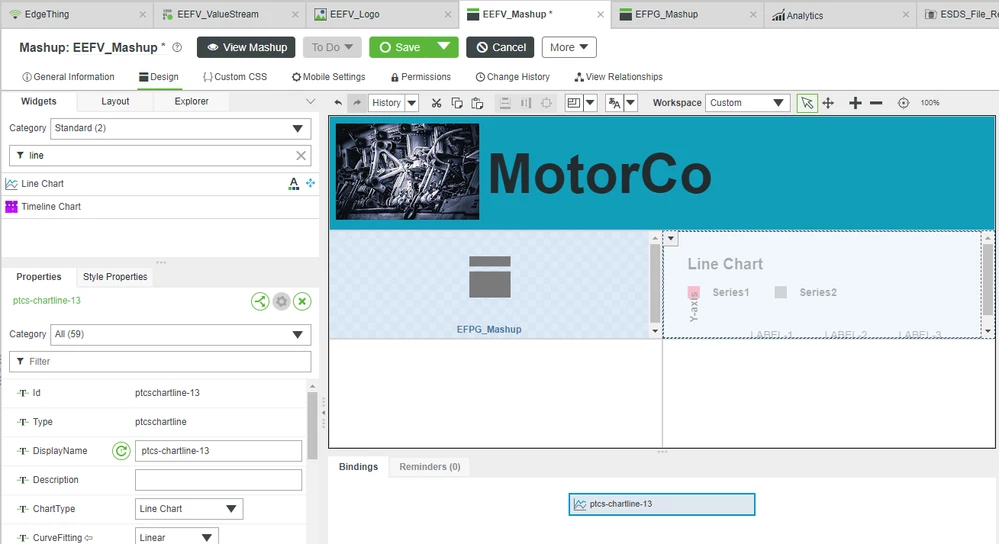
Task: Switch to the Reminders (0) tab
Action: click(x=429, y=467)
